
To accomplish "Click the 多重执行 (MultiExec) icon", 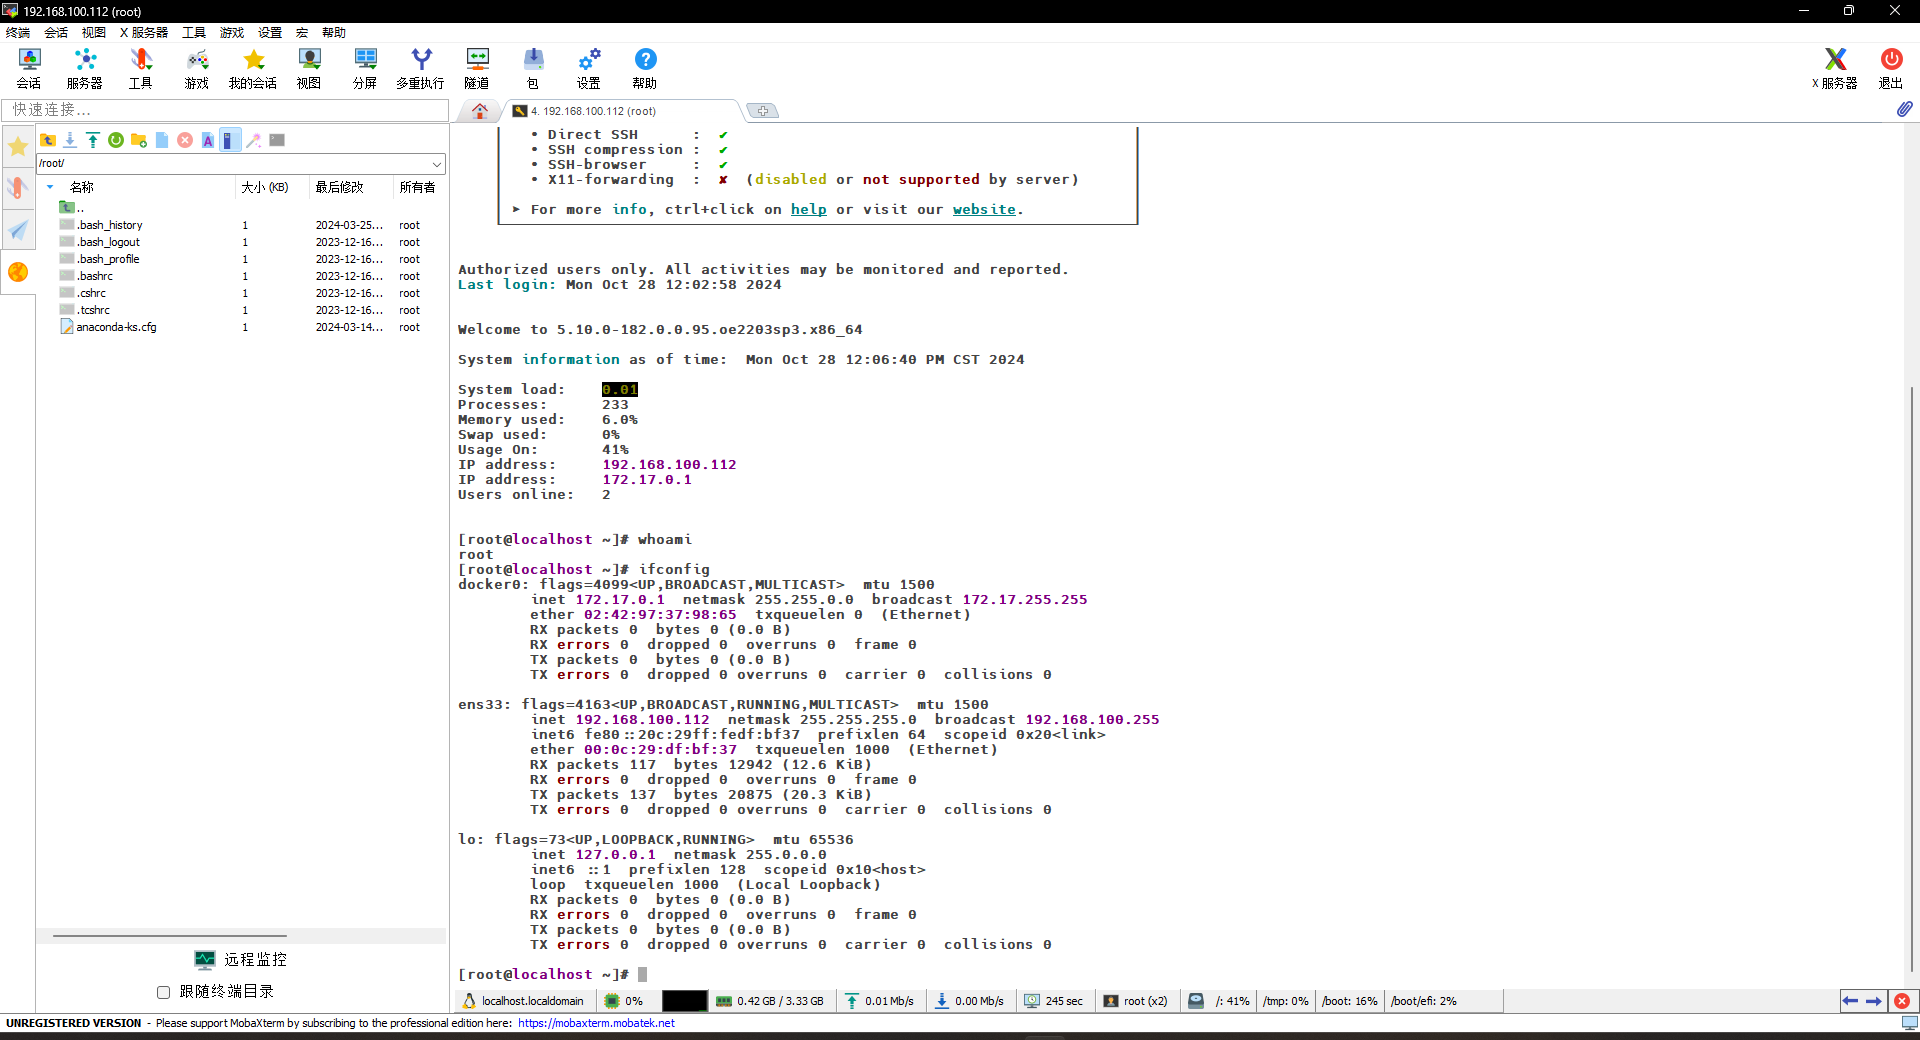I will 420,68.
